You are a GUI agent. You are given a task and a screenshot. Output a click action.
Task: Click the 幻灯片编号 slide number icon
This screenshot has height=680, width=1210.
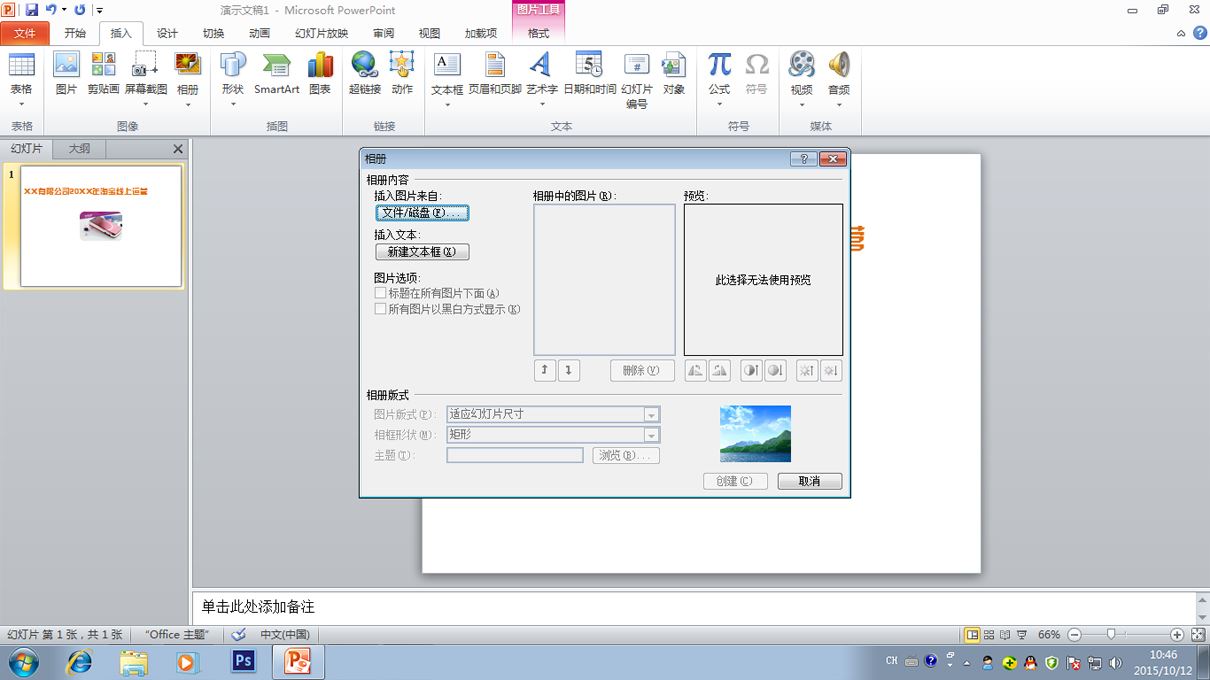[637, 66]
